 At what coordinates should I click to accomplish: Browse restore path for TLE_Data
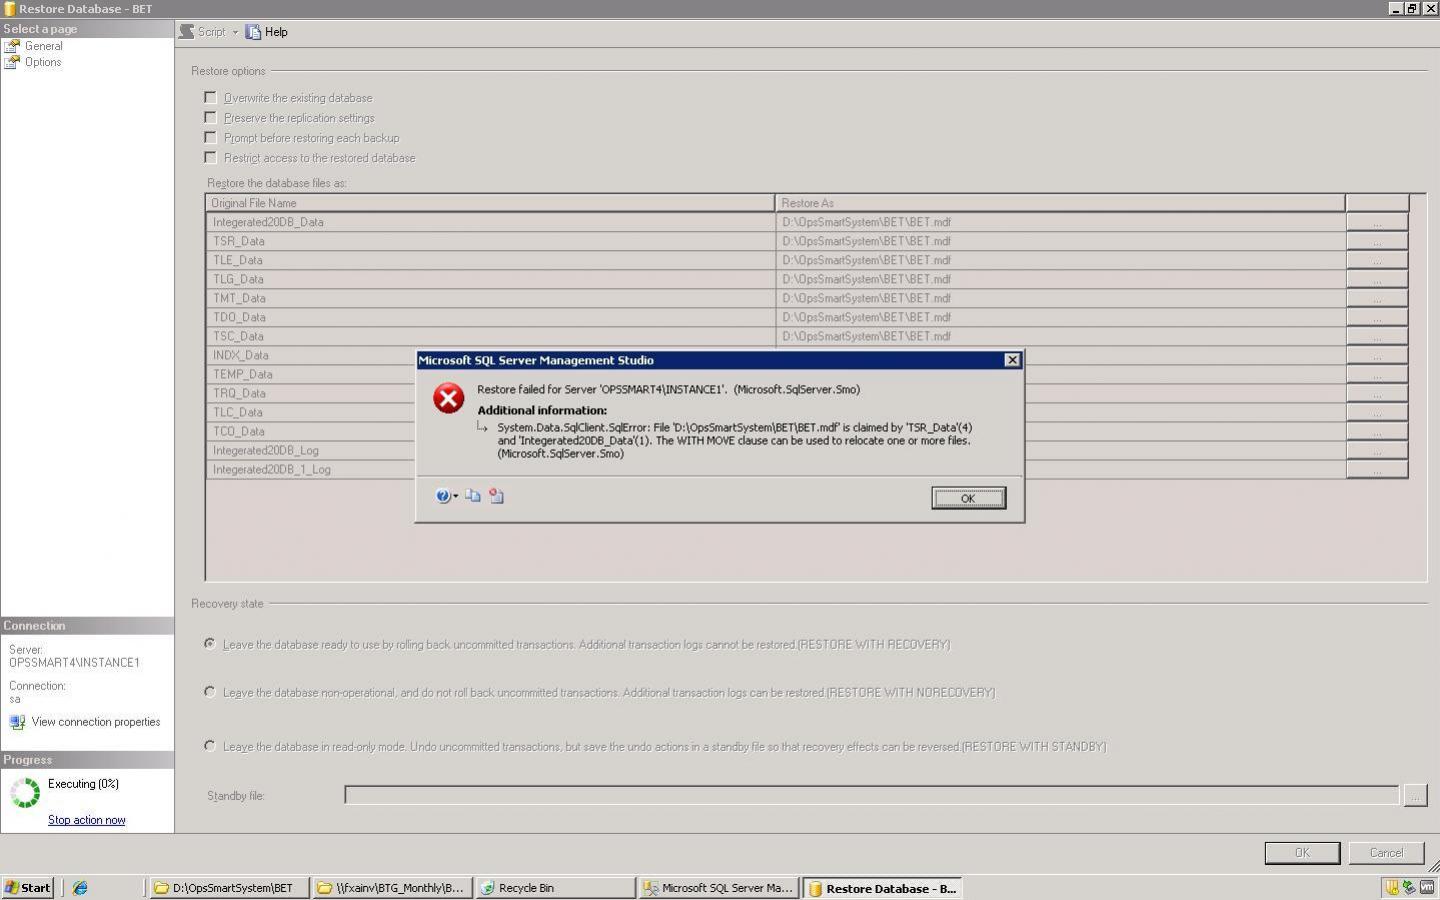pos(1377,260)
